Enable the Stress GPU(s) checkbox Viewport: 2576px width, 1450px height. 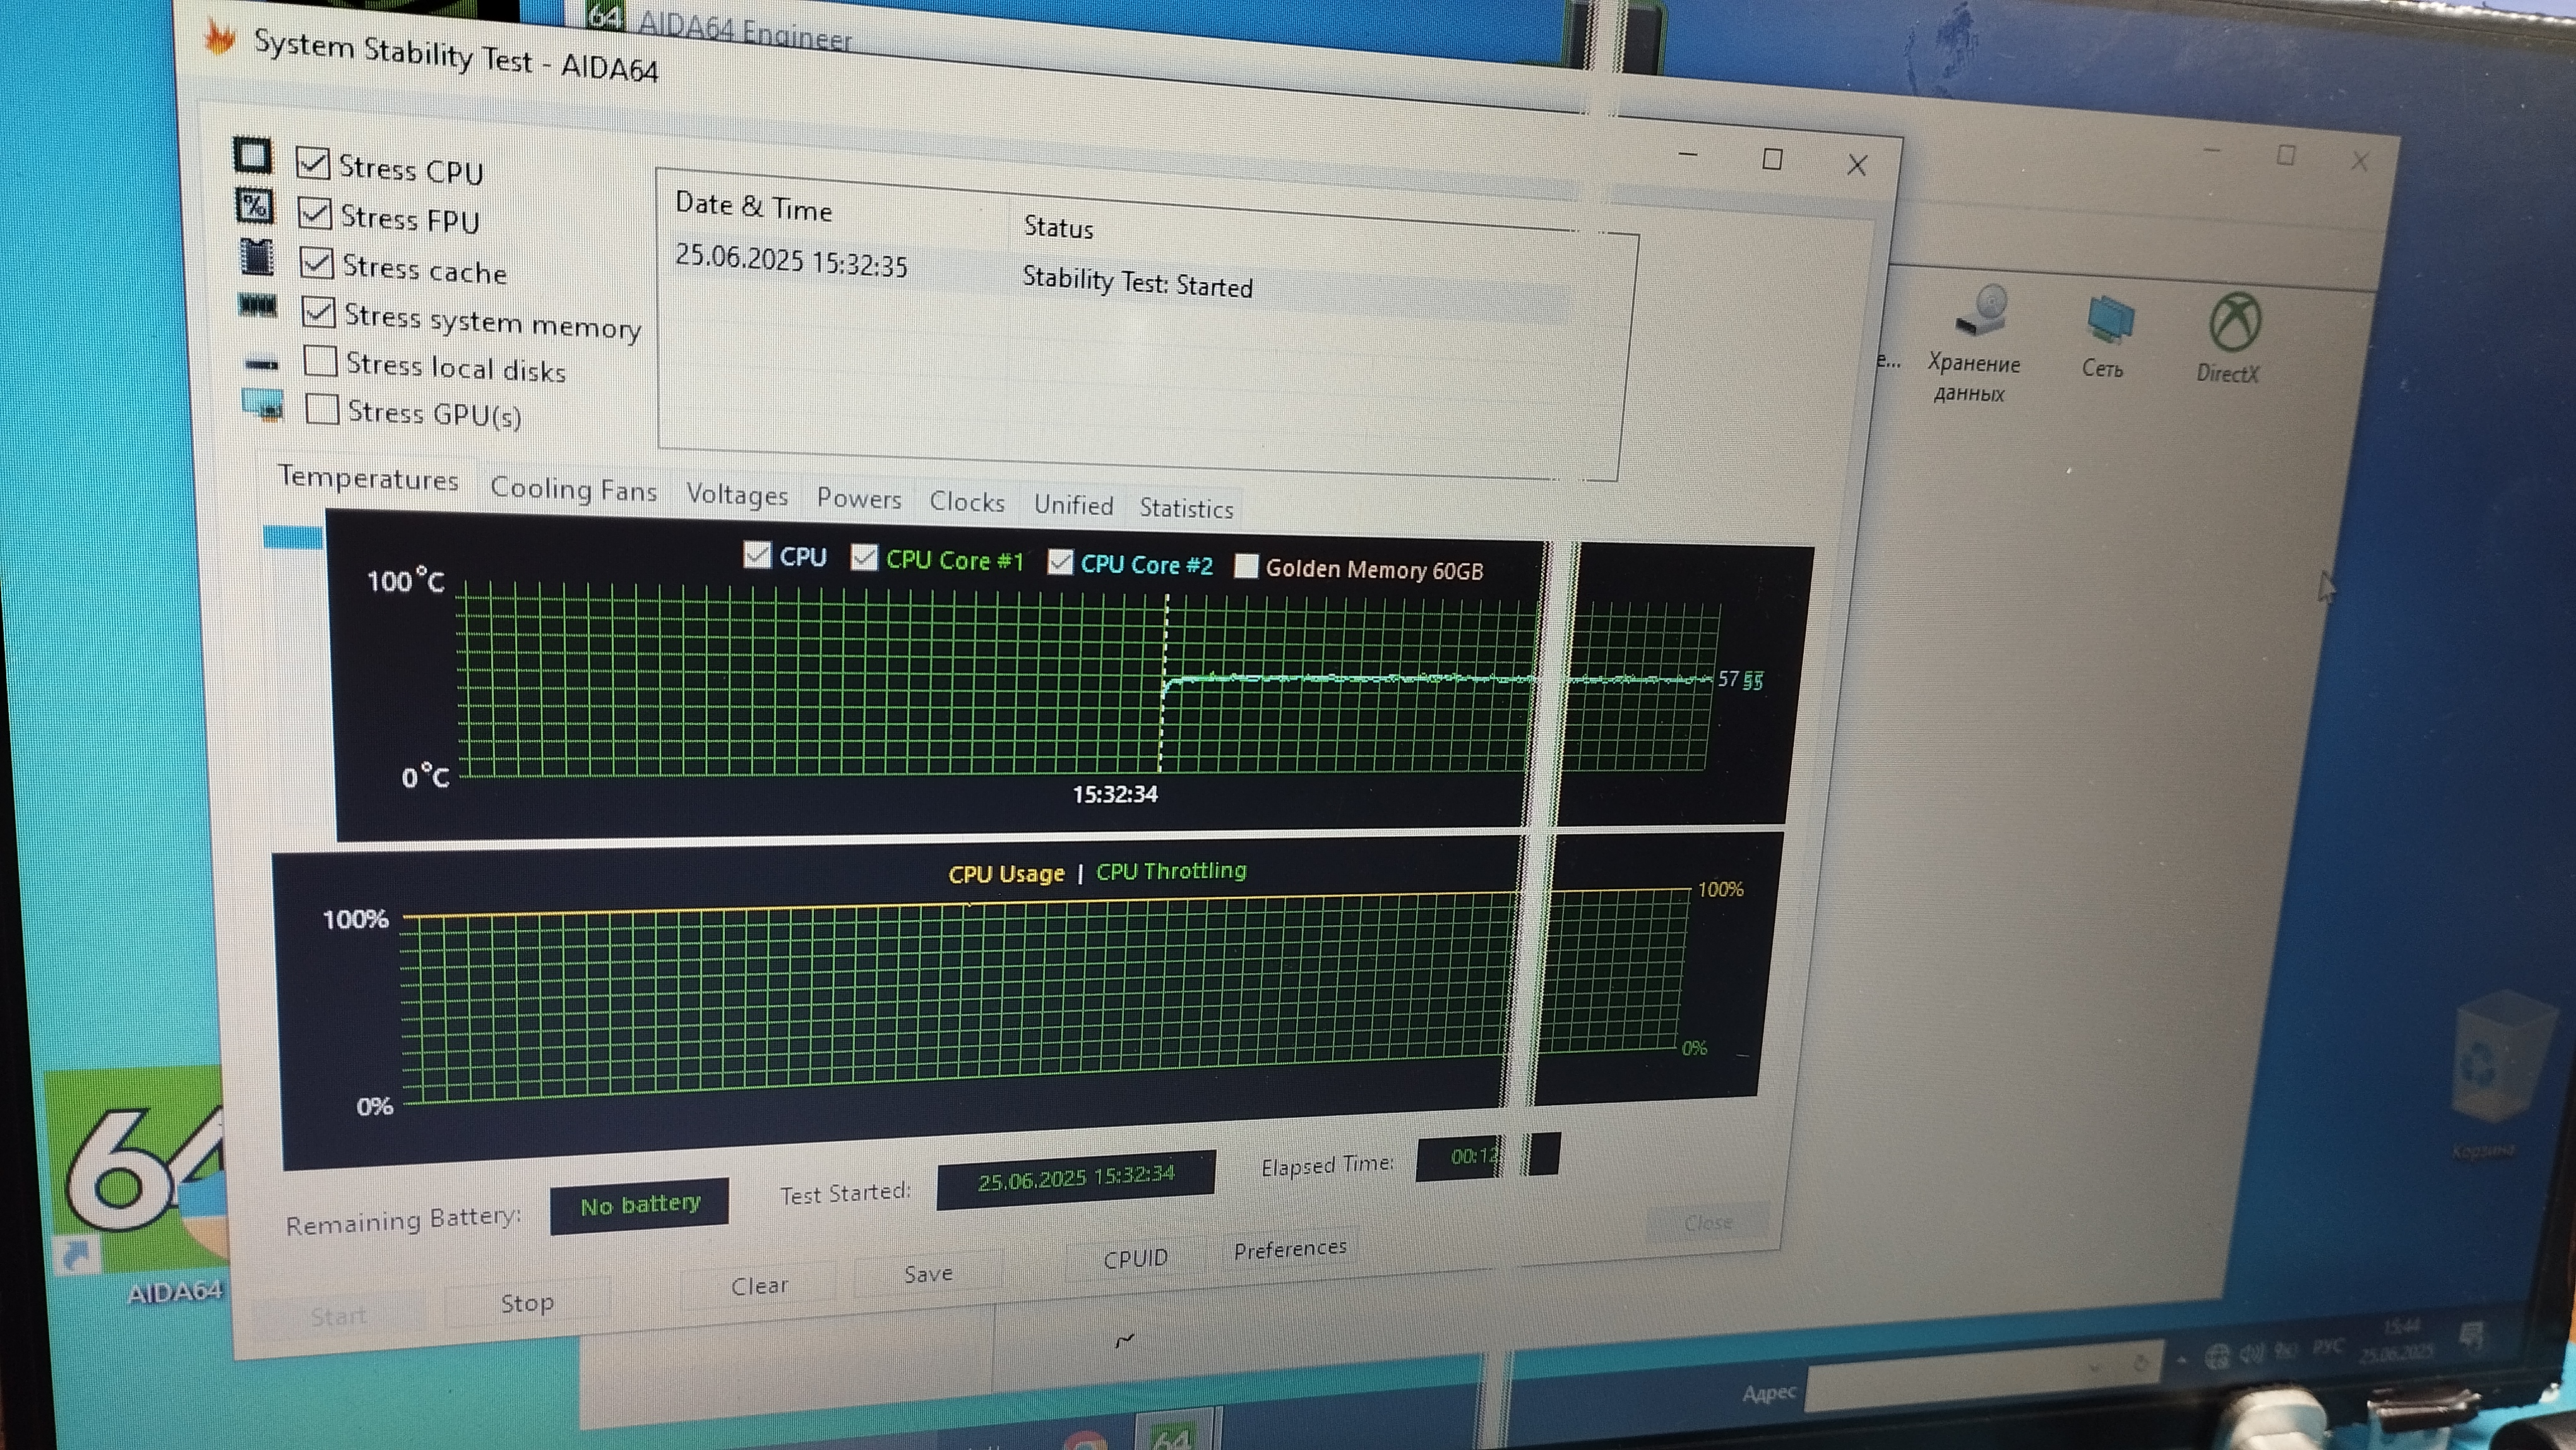pos(322,408)
